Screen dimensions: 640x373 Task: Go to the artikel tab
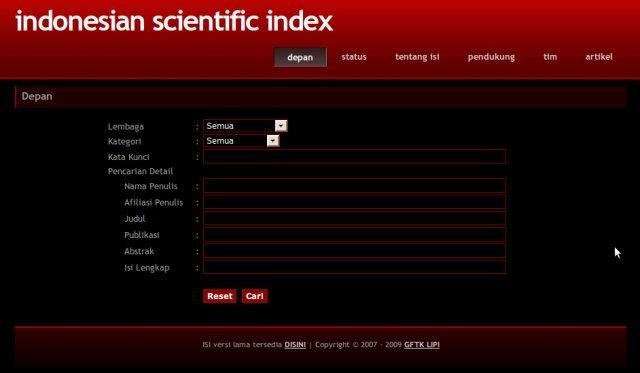(x=599, y=57)
